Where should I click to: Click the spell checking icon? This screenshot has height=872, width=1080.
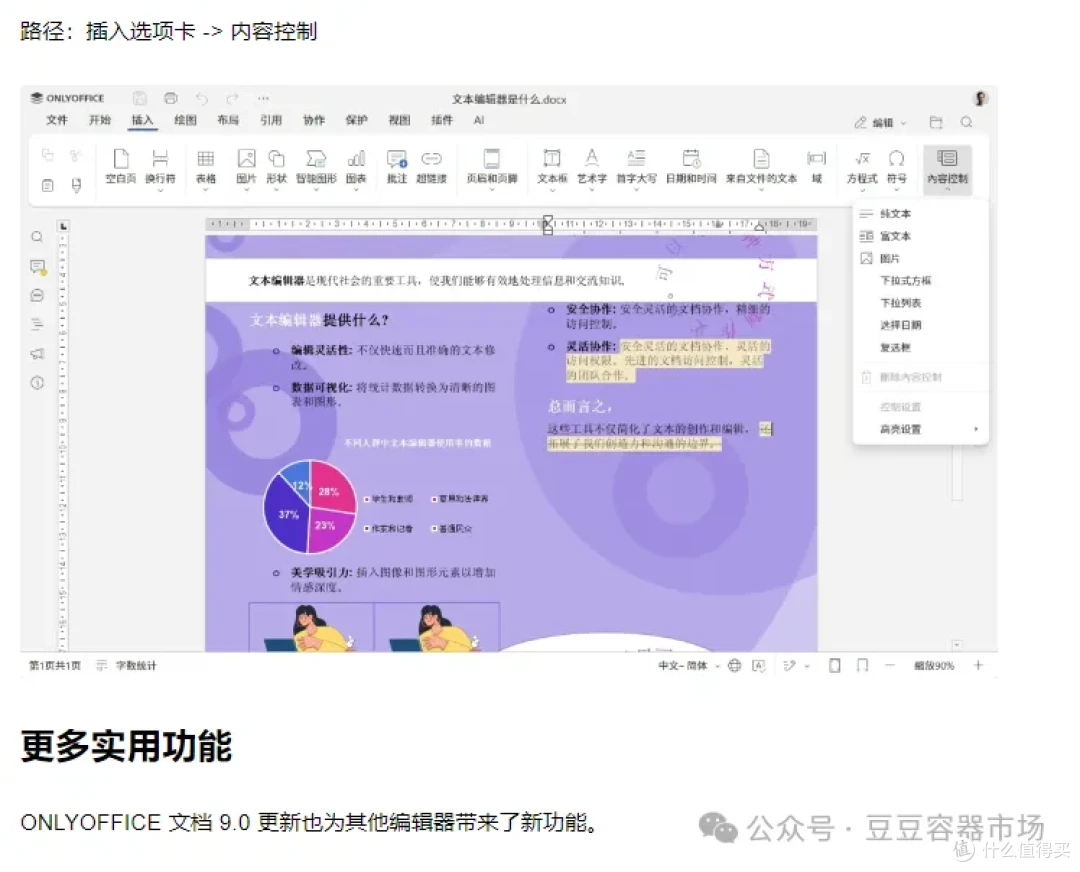758,665
